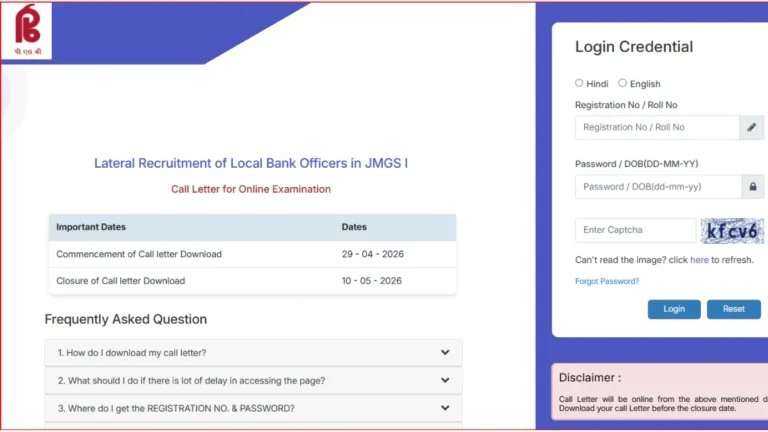Click the chevron on FAQ question 3
Screen dimensions: 768x432
coord(445,408)
